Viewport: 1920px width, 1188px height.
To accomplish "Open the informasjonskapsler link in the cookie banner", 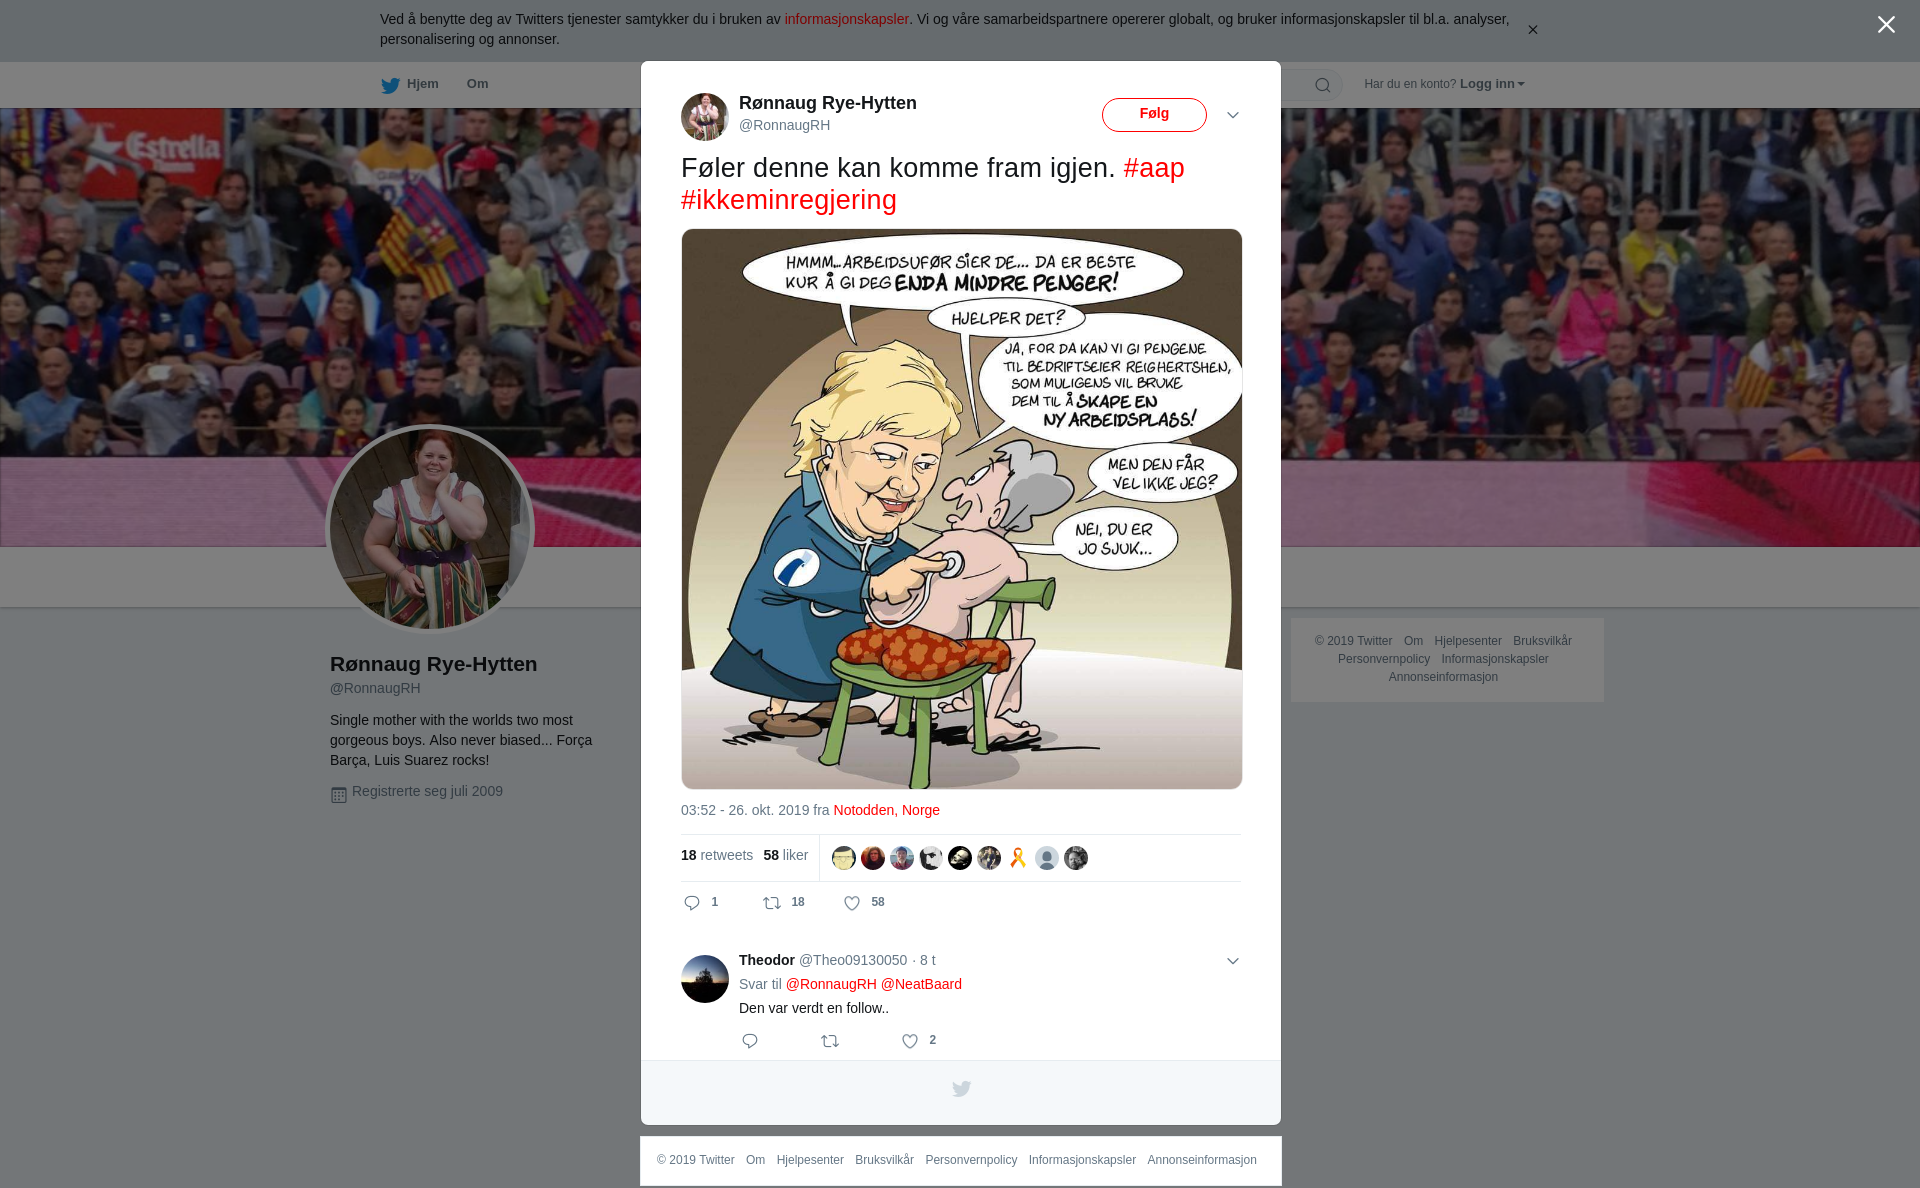I will coord(846,19).
